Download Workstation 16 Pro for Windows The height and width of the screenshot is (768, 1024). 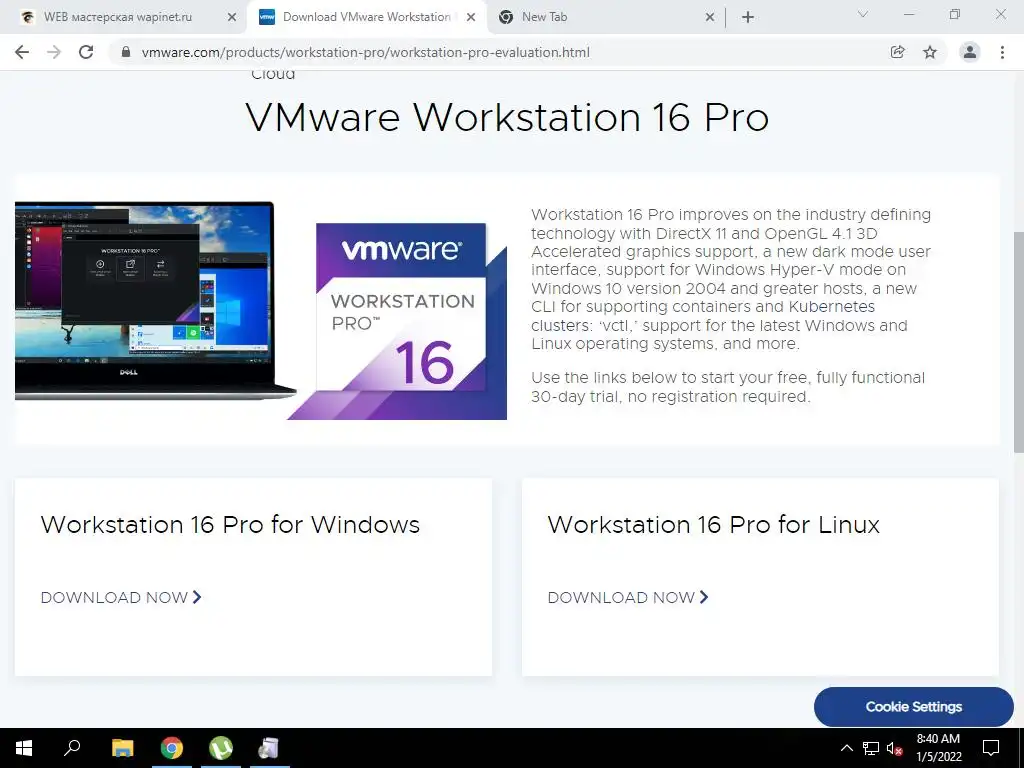pyautogui.click(x=121, y=598)
